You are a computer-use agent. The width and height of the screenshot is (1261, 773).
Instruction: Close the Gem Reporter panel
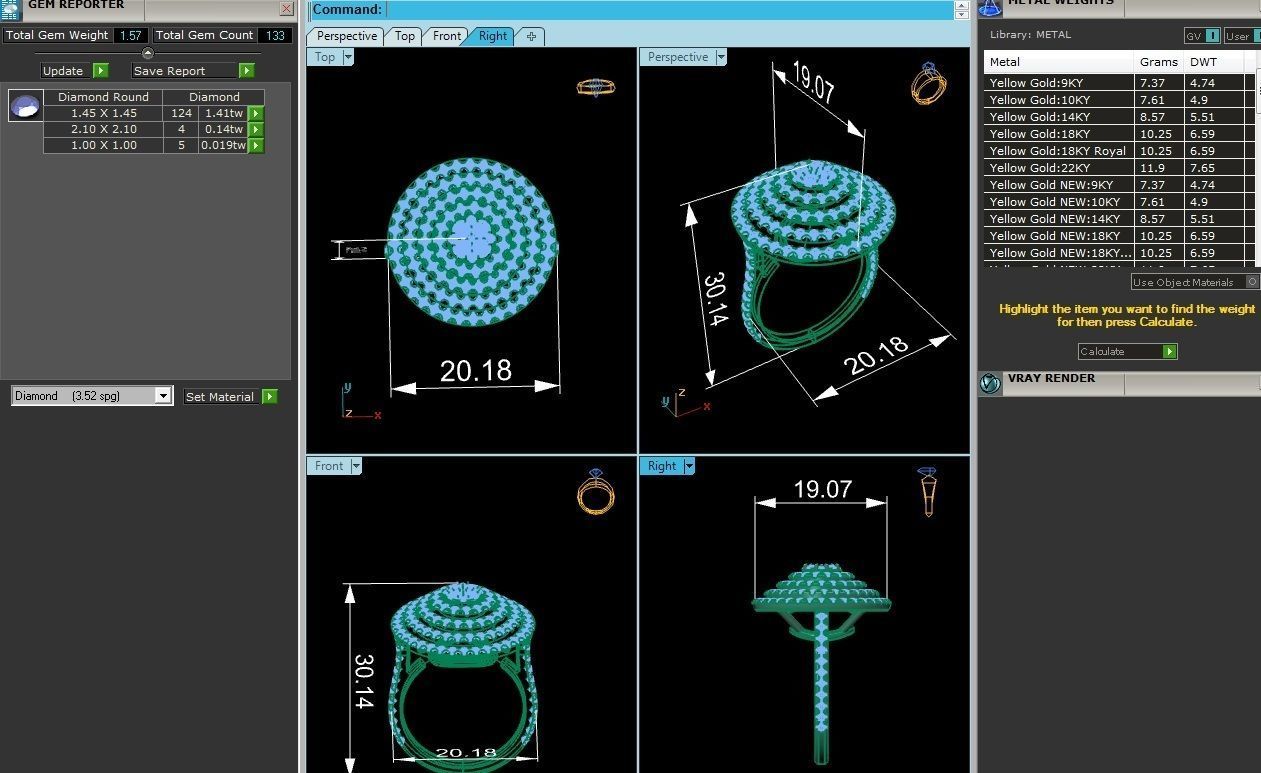pyautogui.click(x=286, y=9)
